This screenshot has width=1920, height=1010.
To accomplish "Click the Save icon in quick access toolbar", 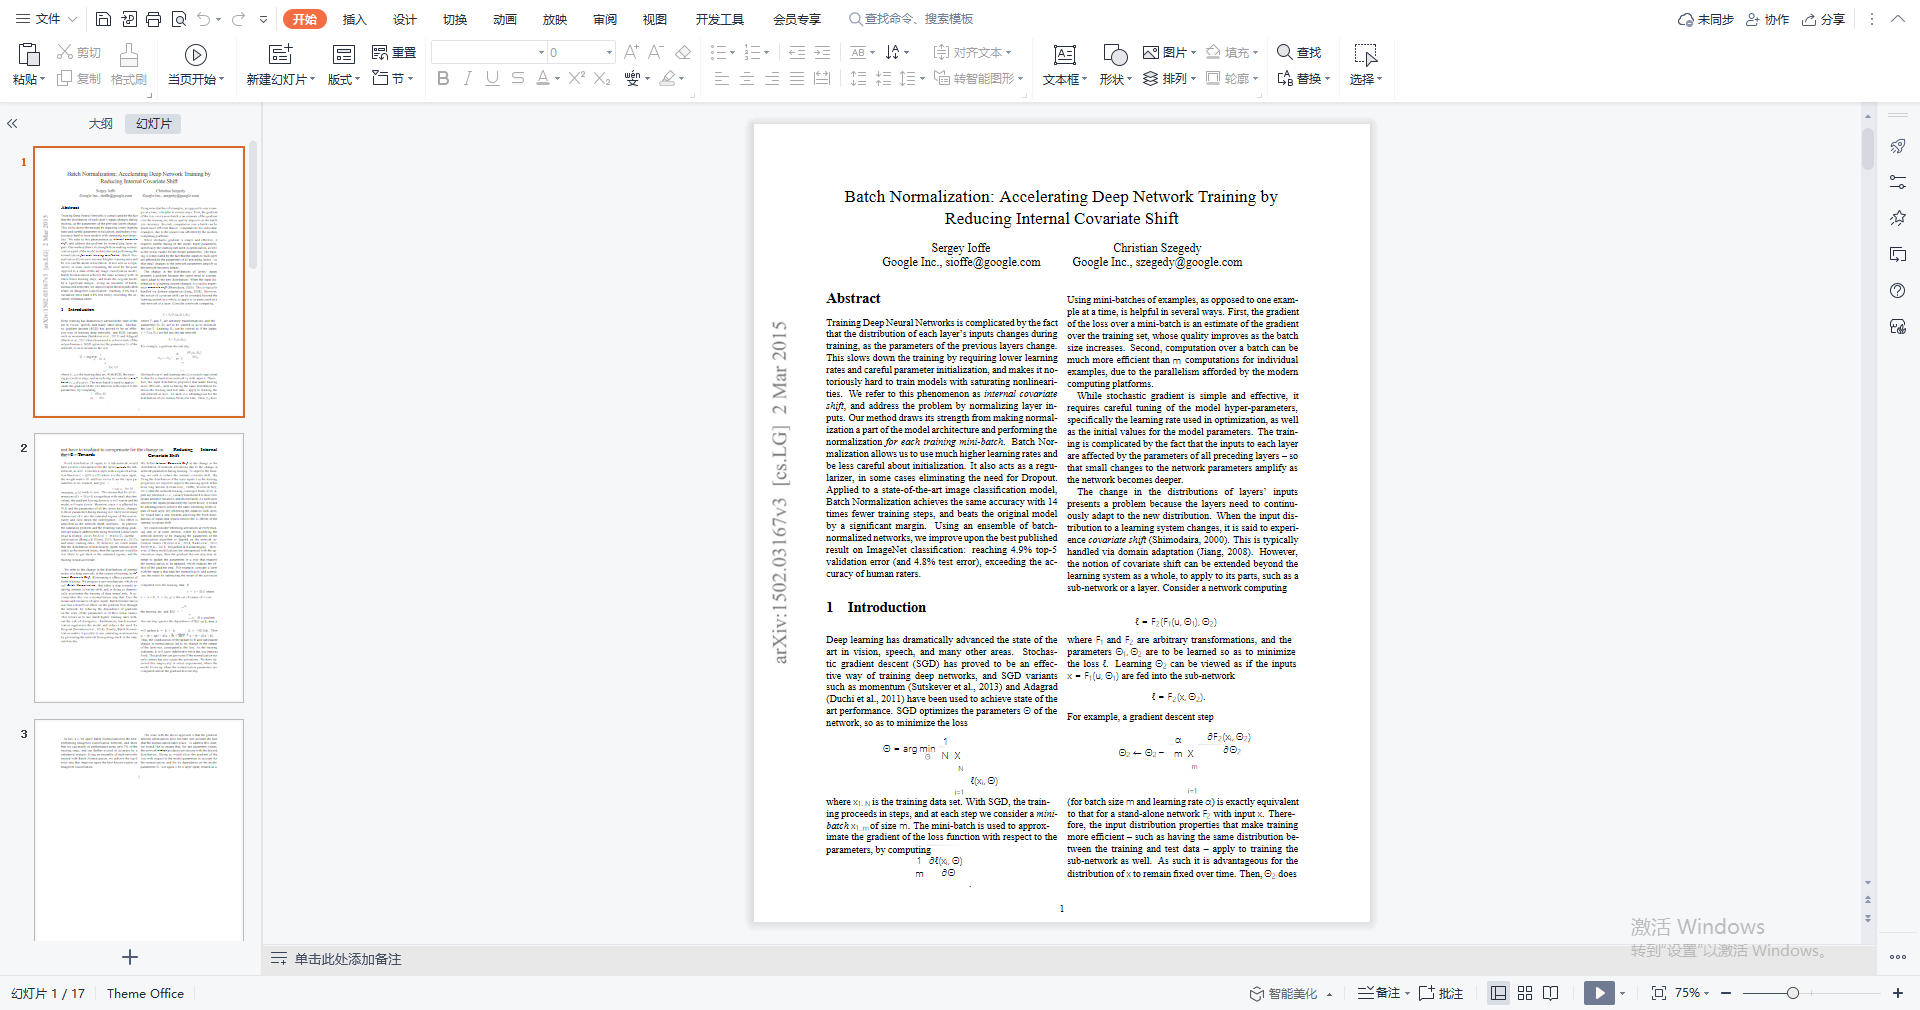I will click(103, 19).
